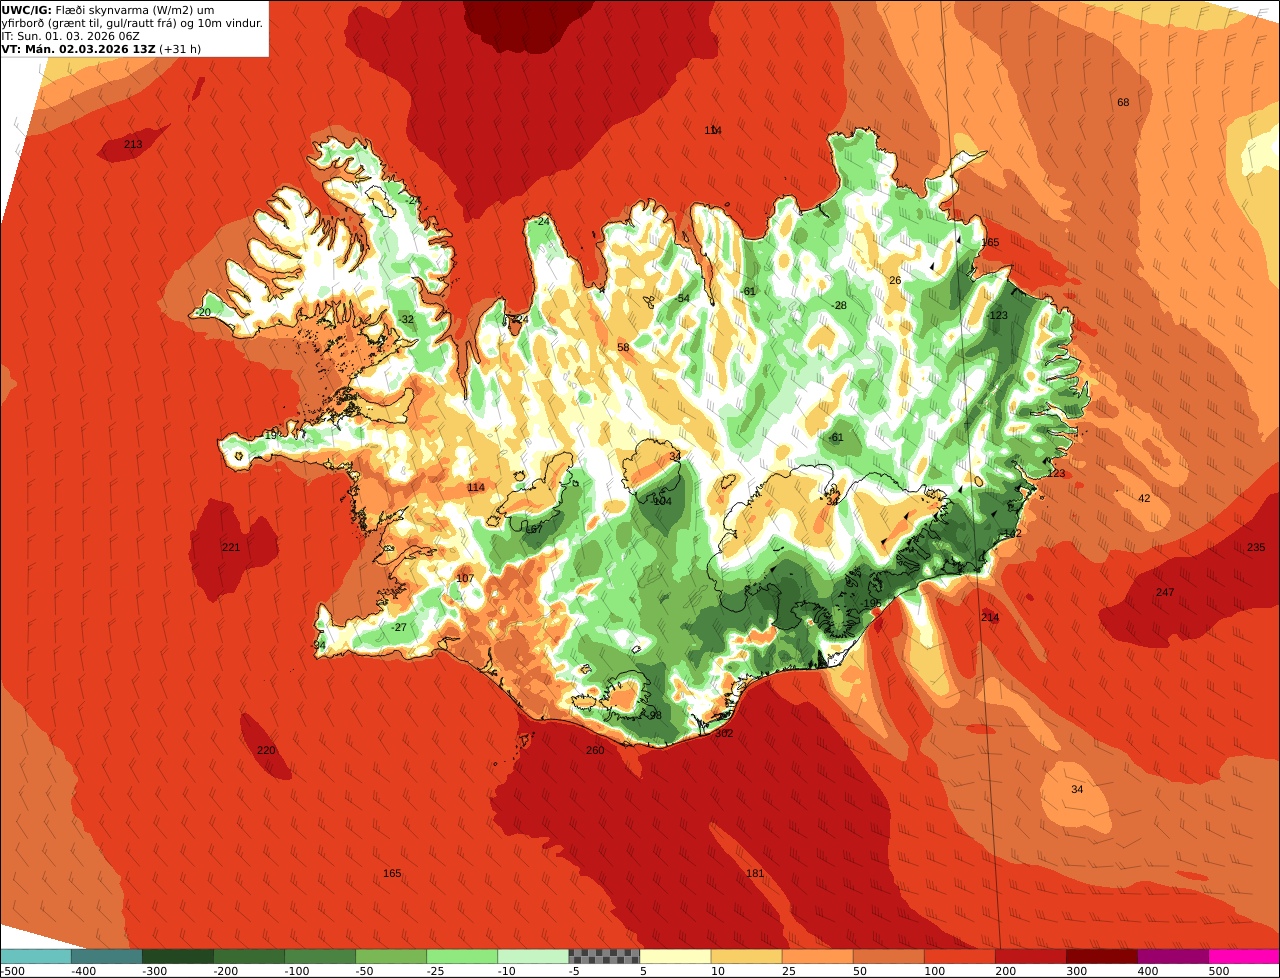Click the red-orange 100 to 200 legend swatch
The width and height of the screenshot is (1280, 978).
[959, 956]
